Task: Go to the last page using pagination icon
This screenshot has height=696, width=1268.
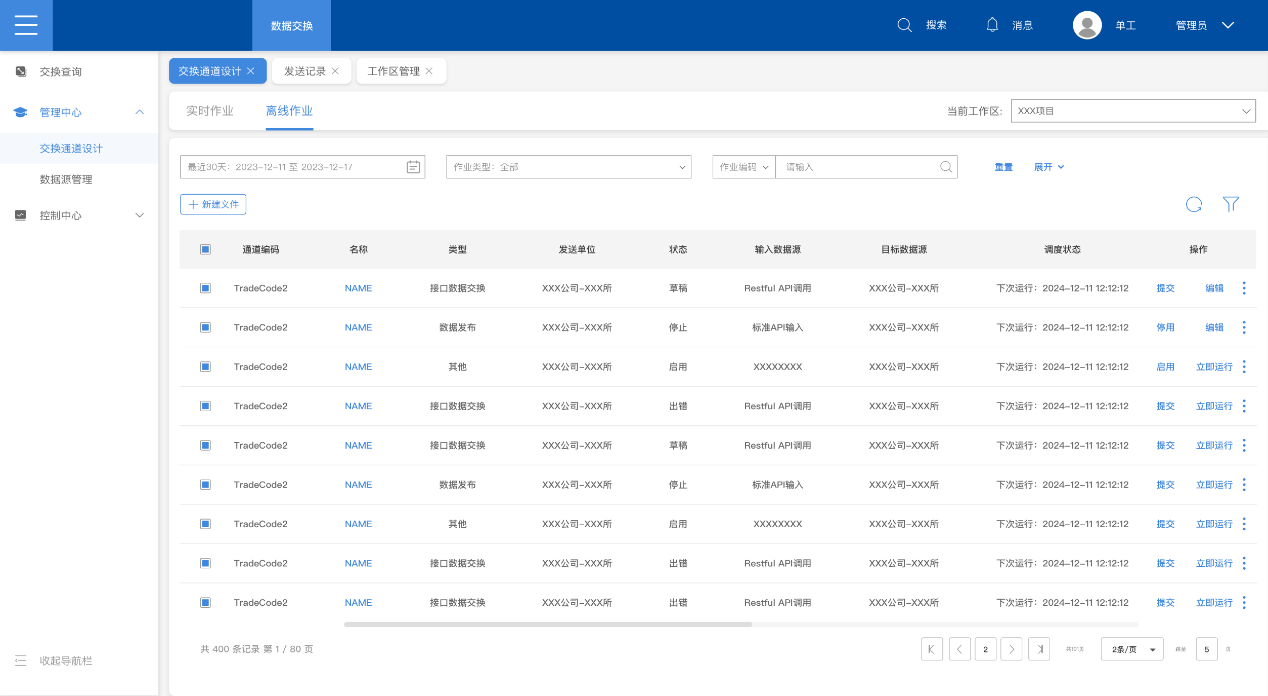Action: [1039, 649]
